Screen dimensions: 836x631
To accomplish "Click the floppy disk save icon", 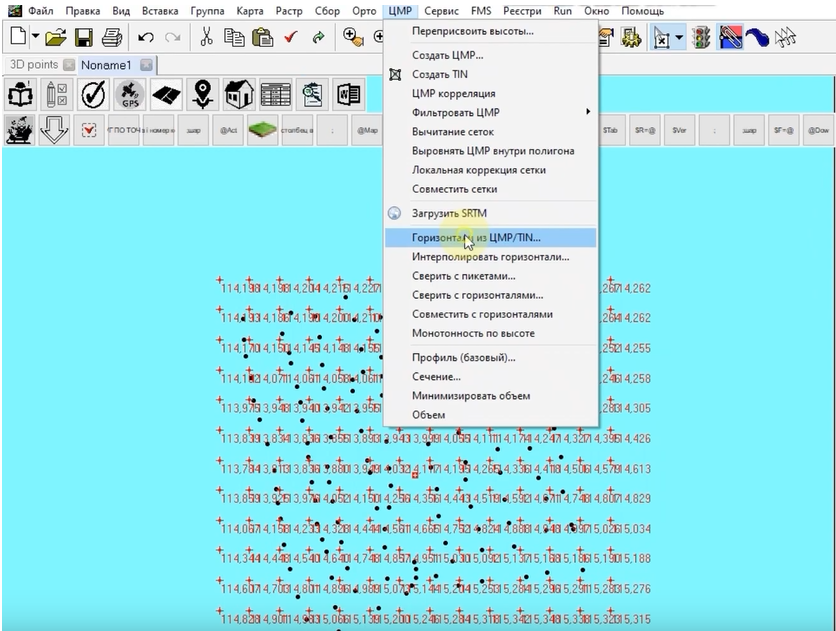I will click(x=84, y=37).
